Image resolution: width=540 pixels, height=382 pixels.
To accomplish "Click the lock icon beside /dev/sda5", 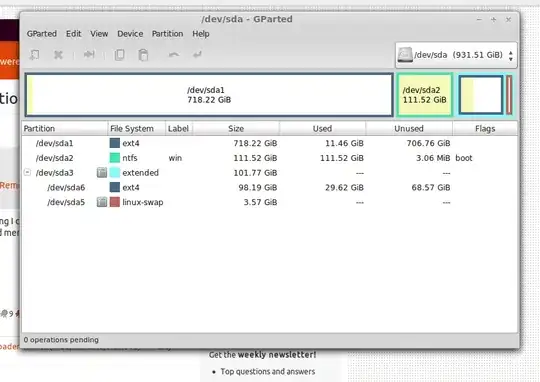I will click(x=102, y=202).
